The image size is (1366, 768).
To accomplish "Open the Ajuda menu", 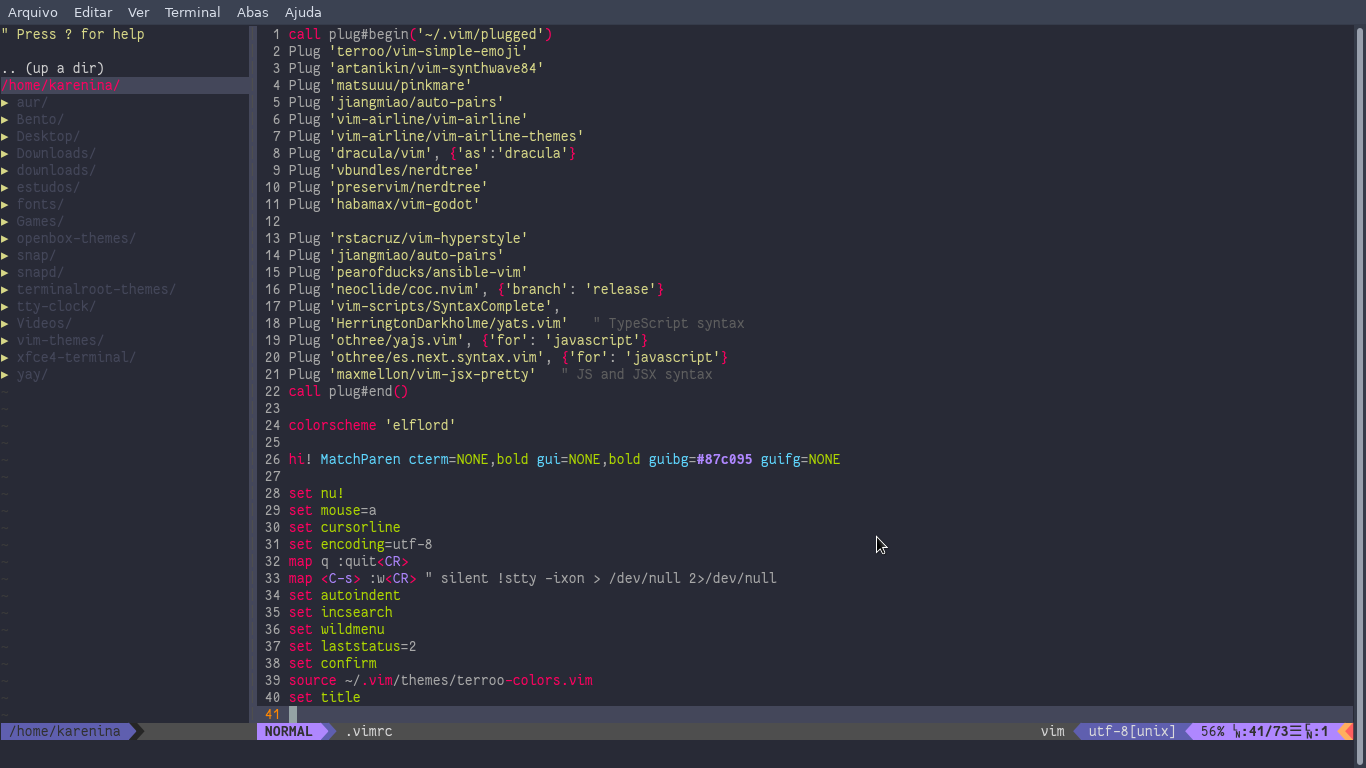I will point(303,12).
